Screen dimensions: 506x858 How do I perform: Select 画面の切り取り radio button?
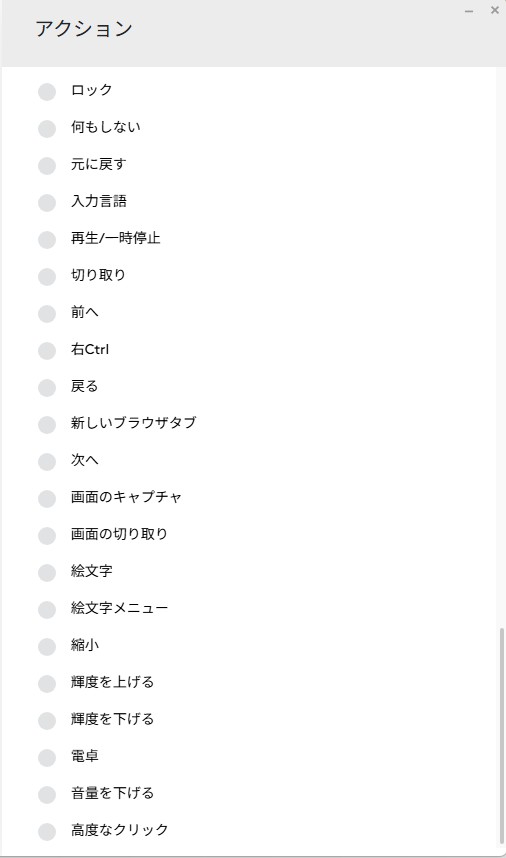(47, 535)
